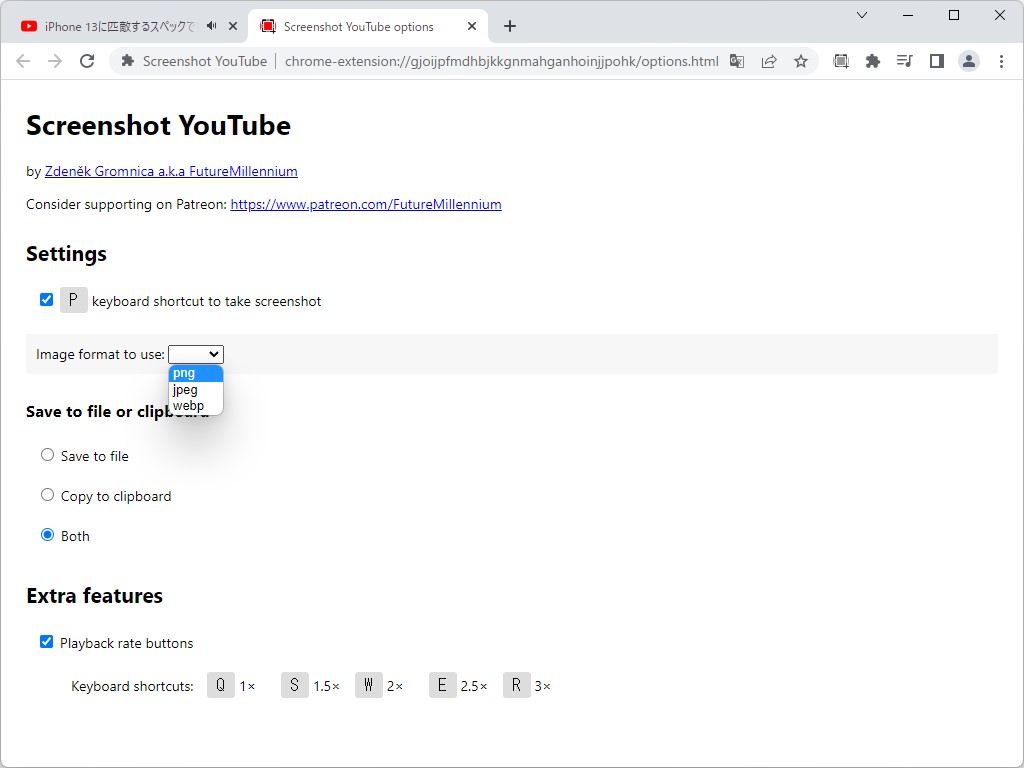The height and width of the screenshot is (768, 1024).
Task: Click the P shortcut key field
Action: pyautogui.click(x=74, y=300)
